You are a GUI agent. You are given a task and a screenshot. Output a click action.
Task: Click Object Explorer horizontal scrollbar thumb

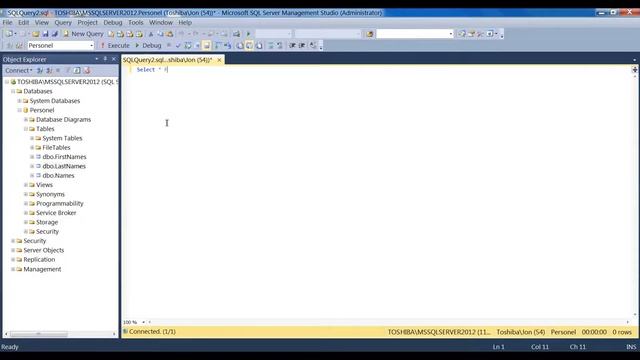click(x=39, y=334)
